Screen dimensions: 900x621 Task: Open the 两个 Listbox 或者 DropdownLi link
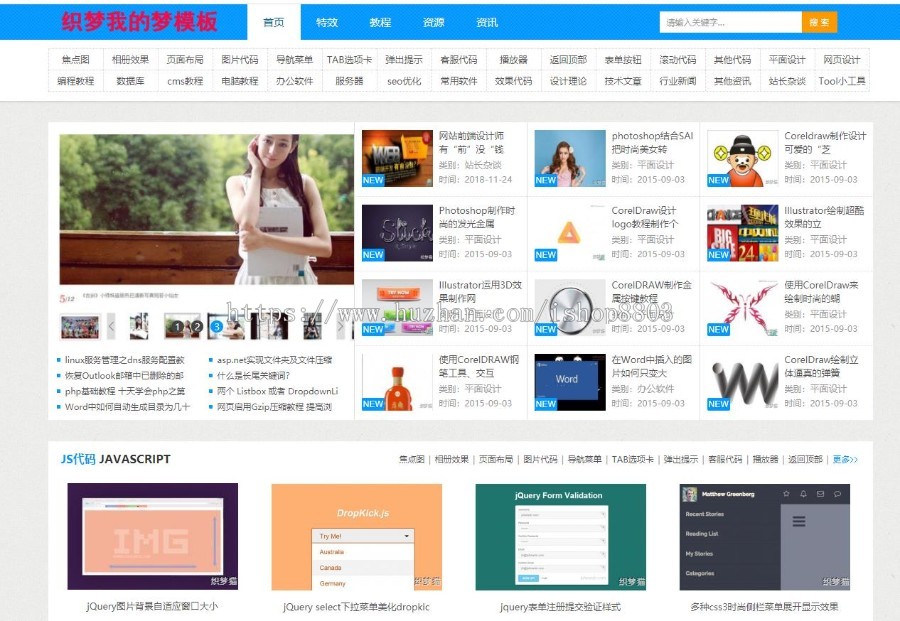pos(277,391)
